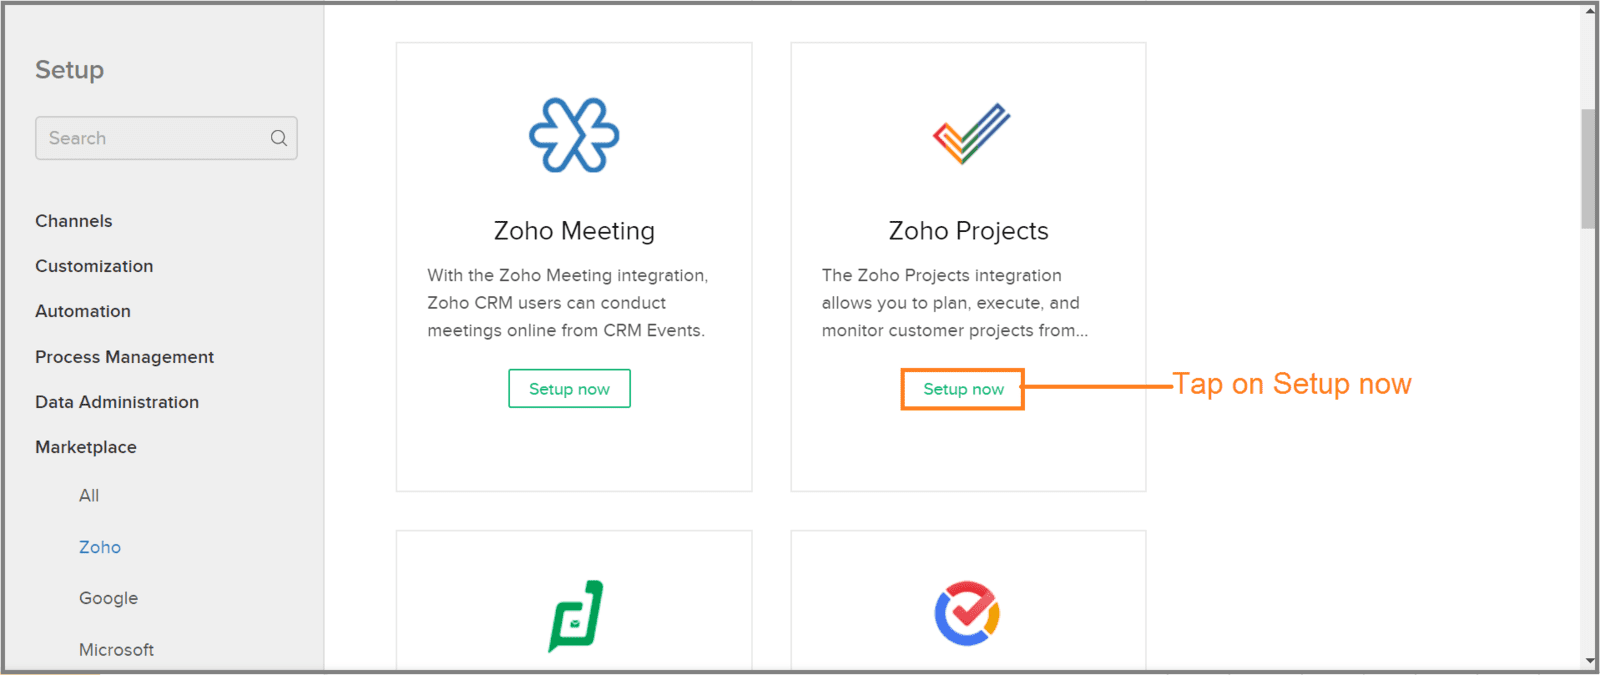The width and height of the screenshot is (1600, 675).
Task: Click the colorful circular checkmark logo
Action: [x=967, y=613]
